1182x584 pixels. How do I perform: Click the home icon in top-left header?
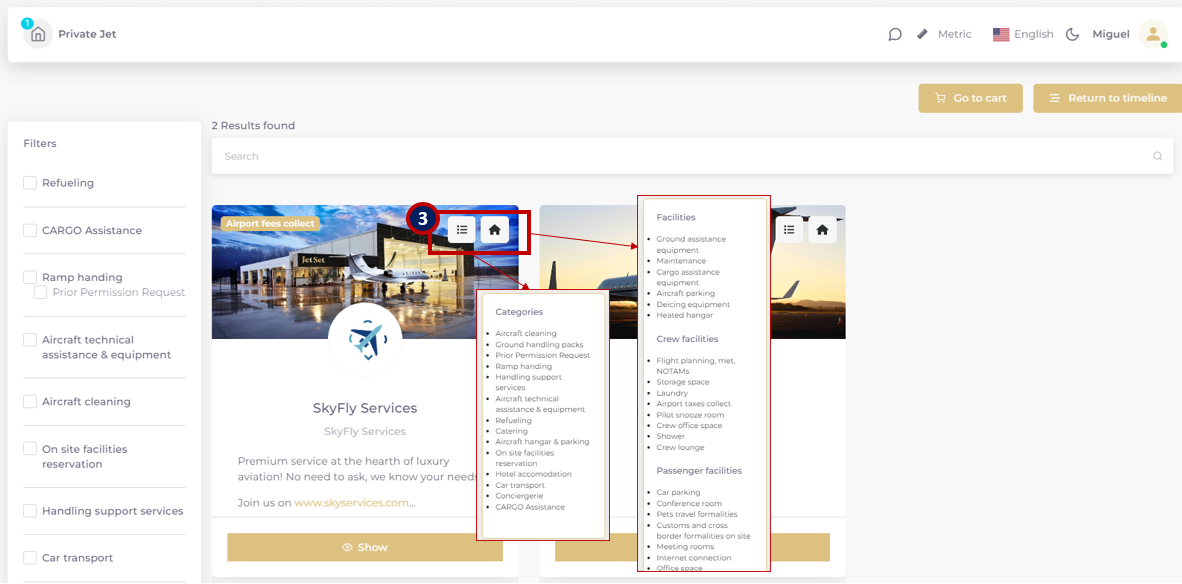coord(38,34)
